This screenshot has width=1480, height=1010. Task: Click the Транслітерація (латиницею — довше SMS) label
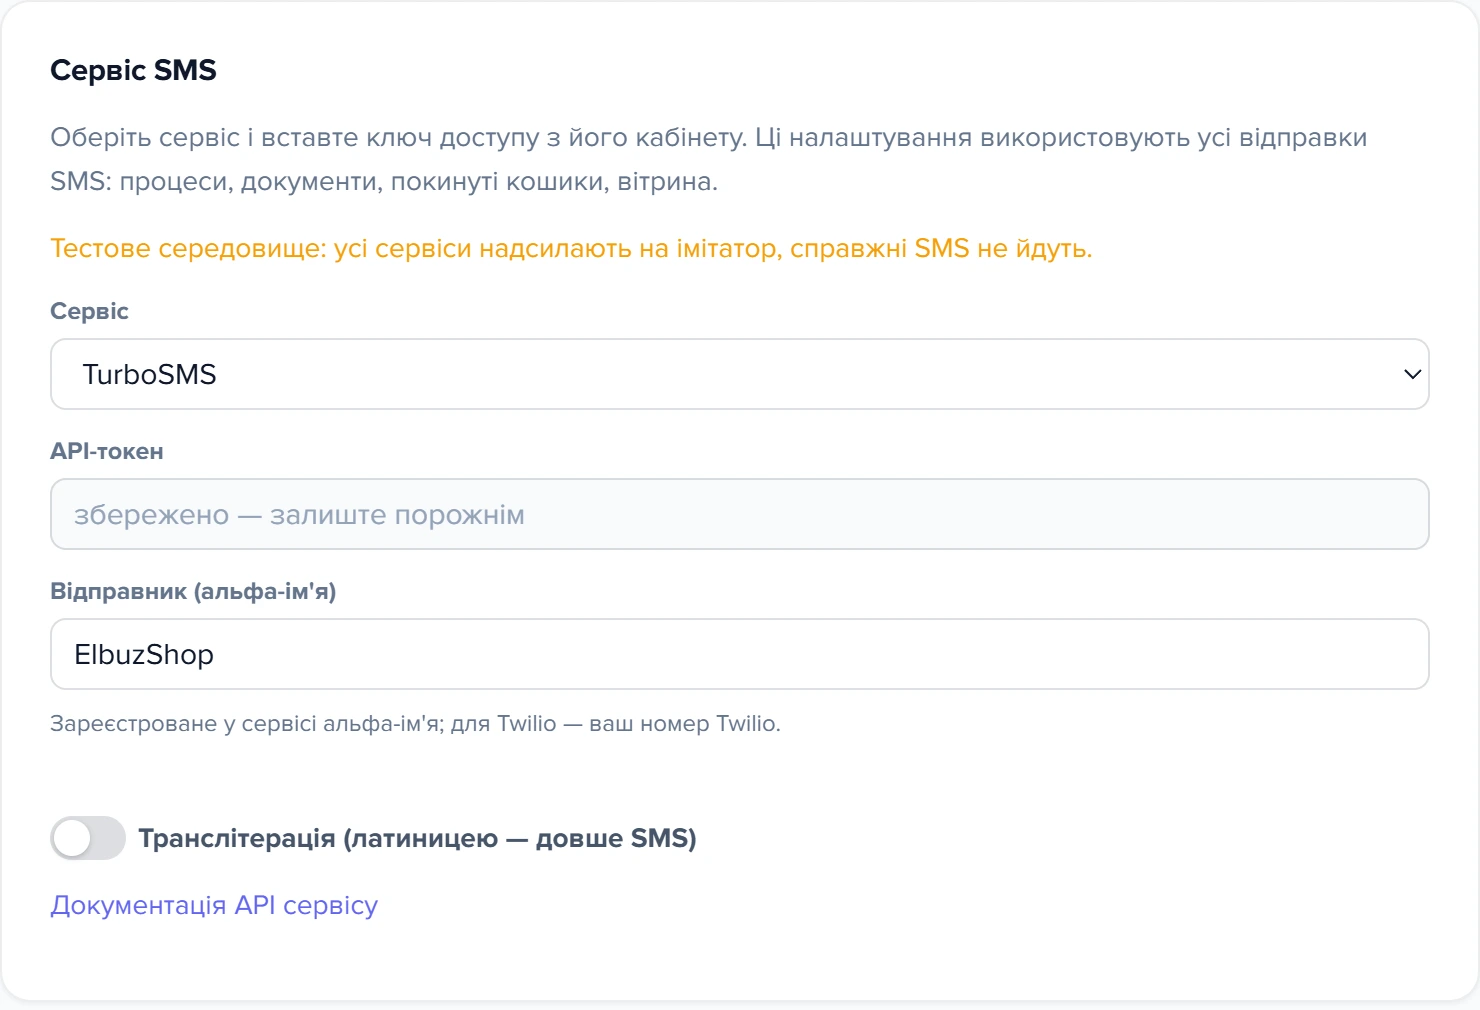[x=417, y=838]
